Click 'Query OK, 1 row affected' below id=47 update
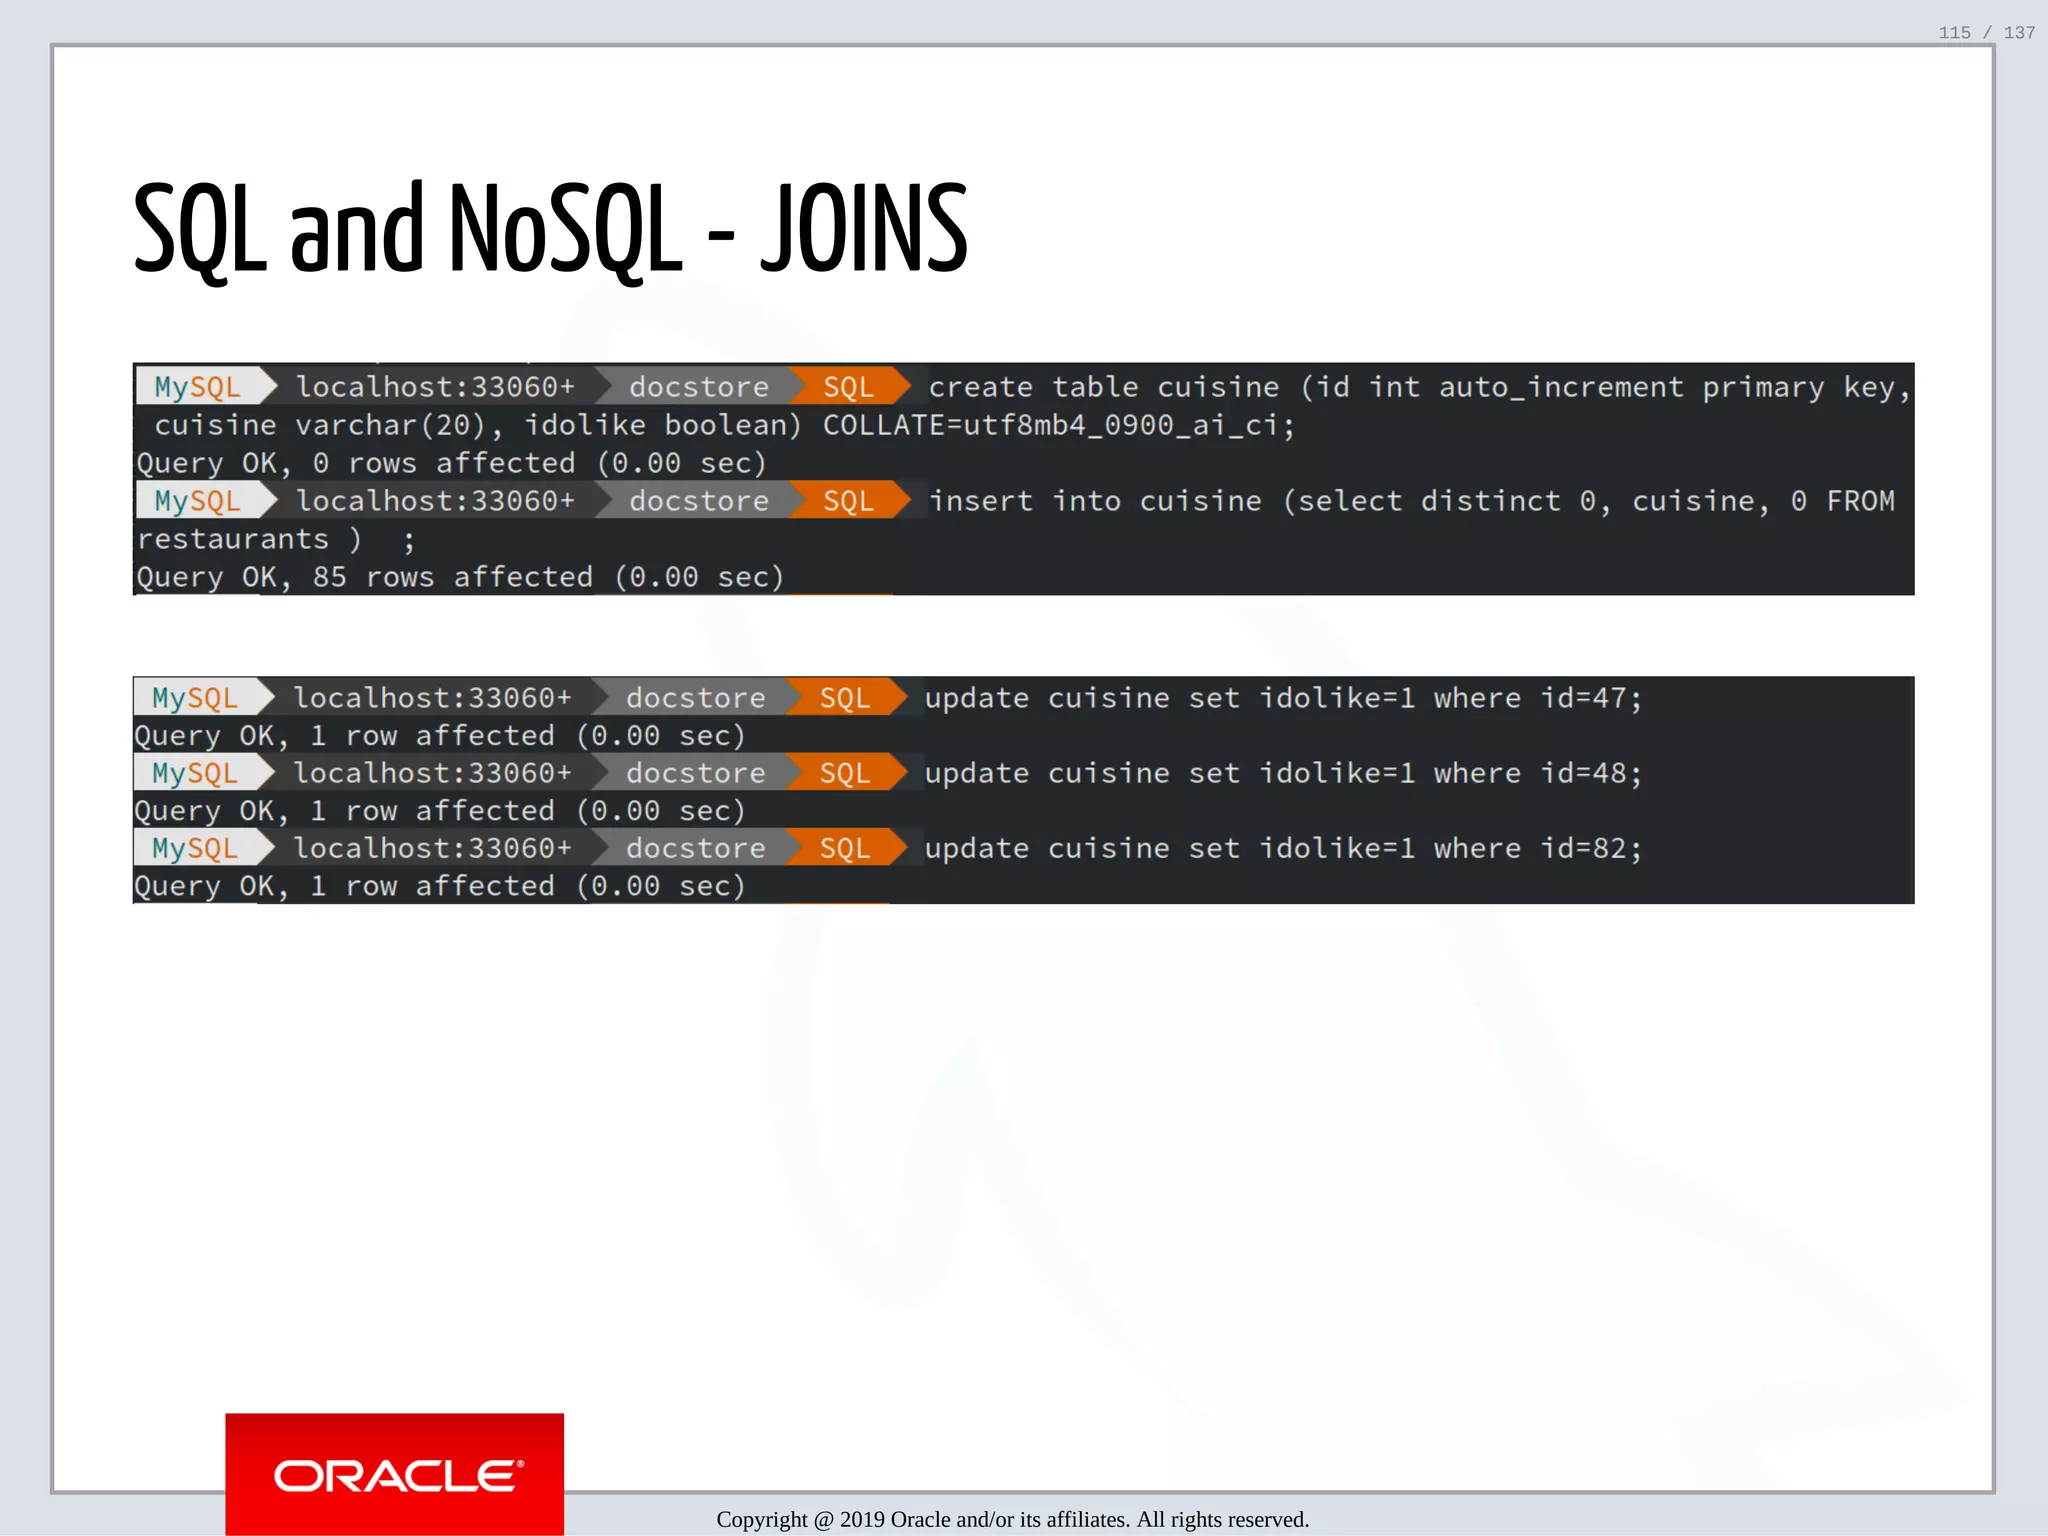Screen dimensions: 2048x1536 [440, 736]
